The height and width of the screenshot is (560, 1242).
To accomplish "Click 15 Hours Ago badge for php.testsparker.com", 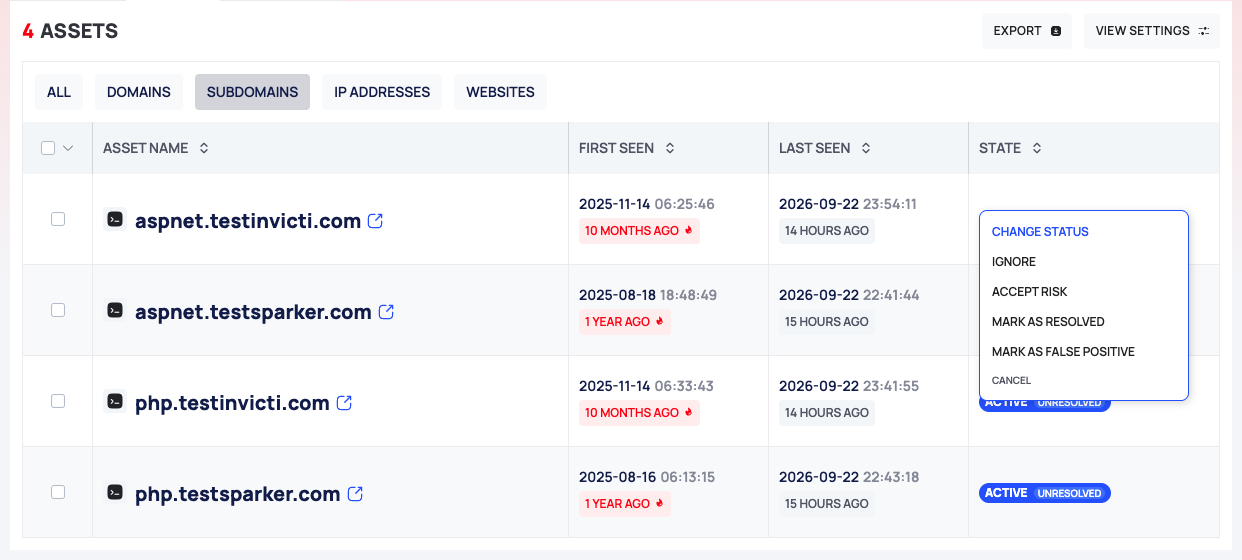I will (x=827, y=504).
